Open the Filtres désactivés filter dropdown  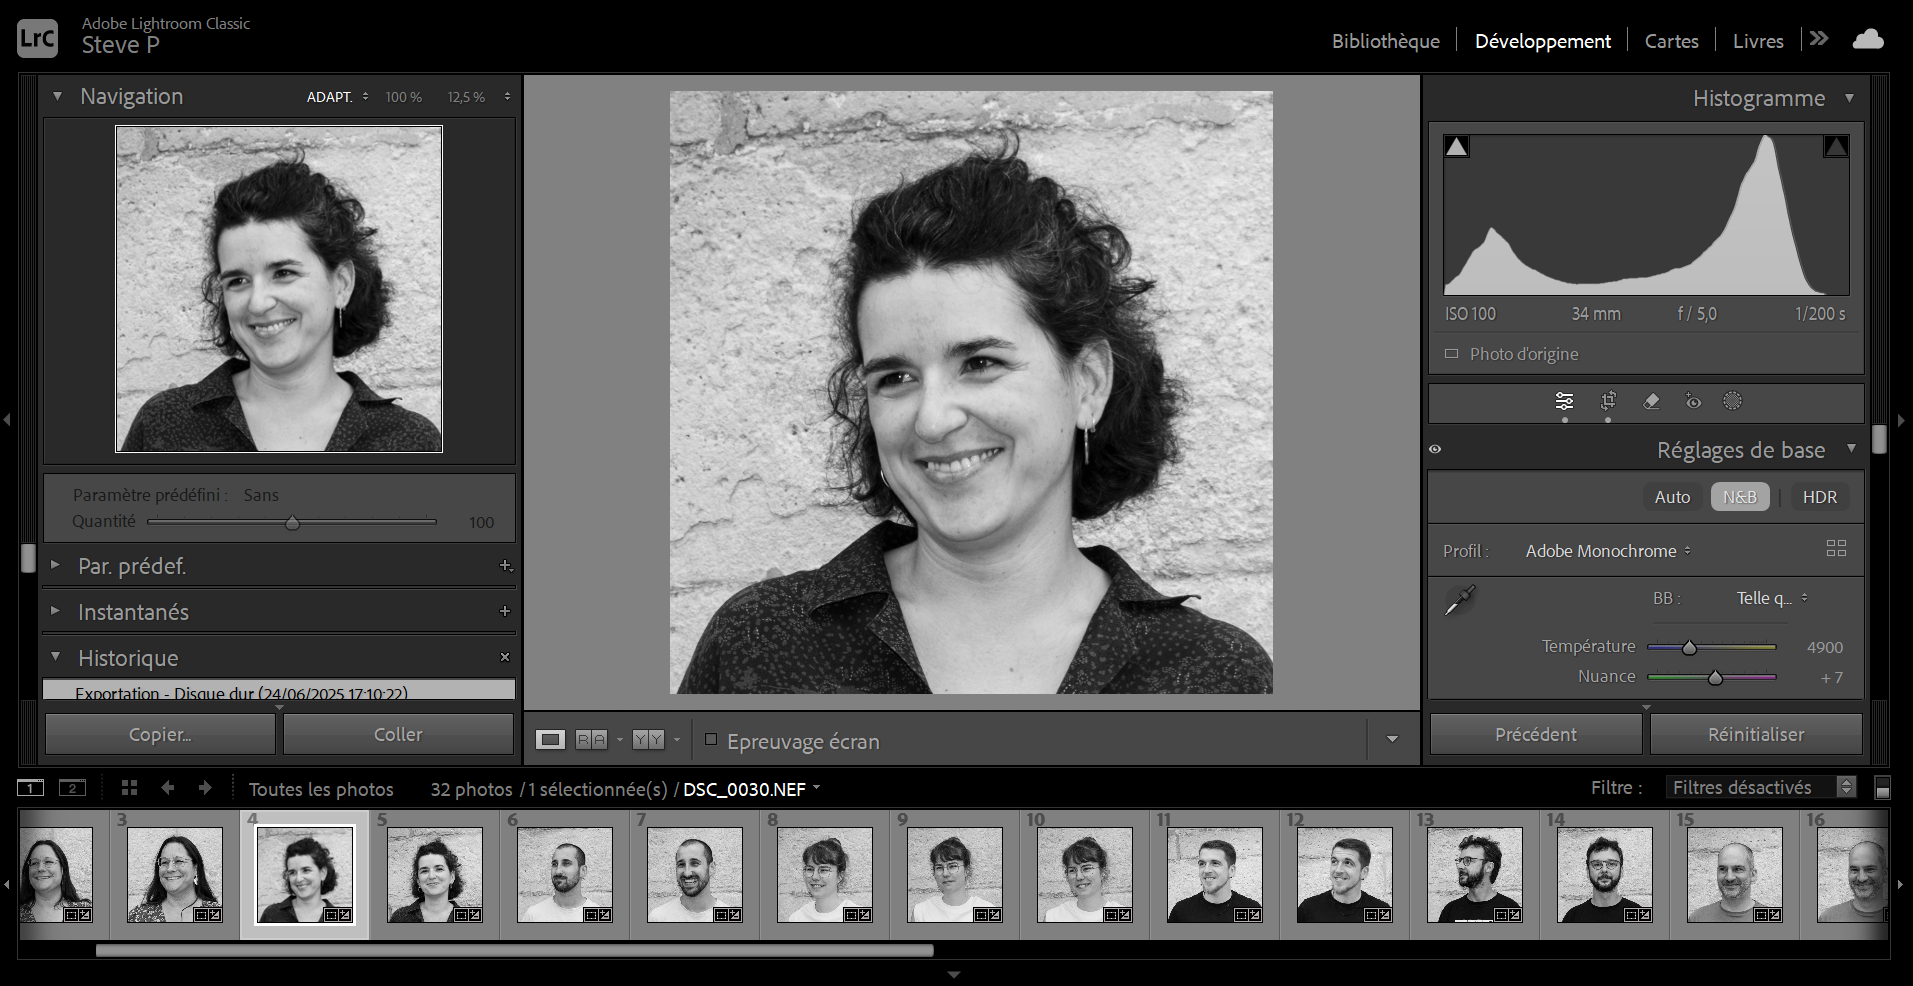(x=1761, y=788)
